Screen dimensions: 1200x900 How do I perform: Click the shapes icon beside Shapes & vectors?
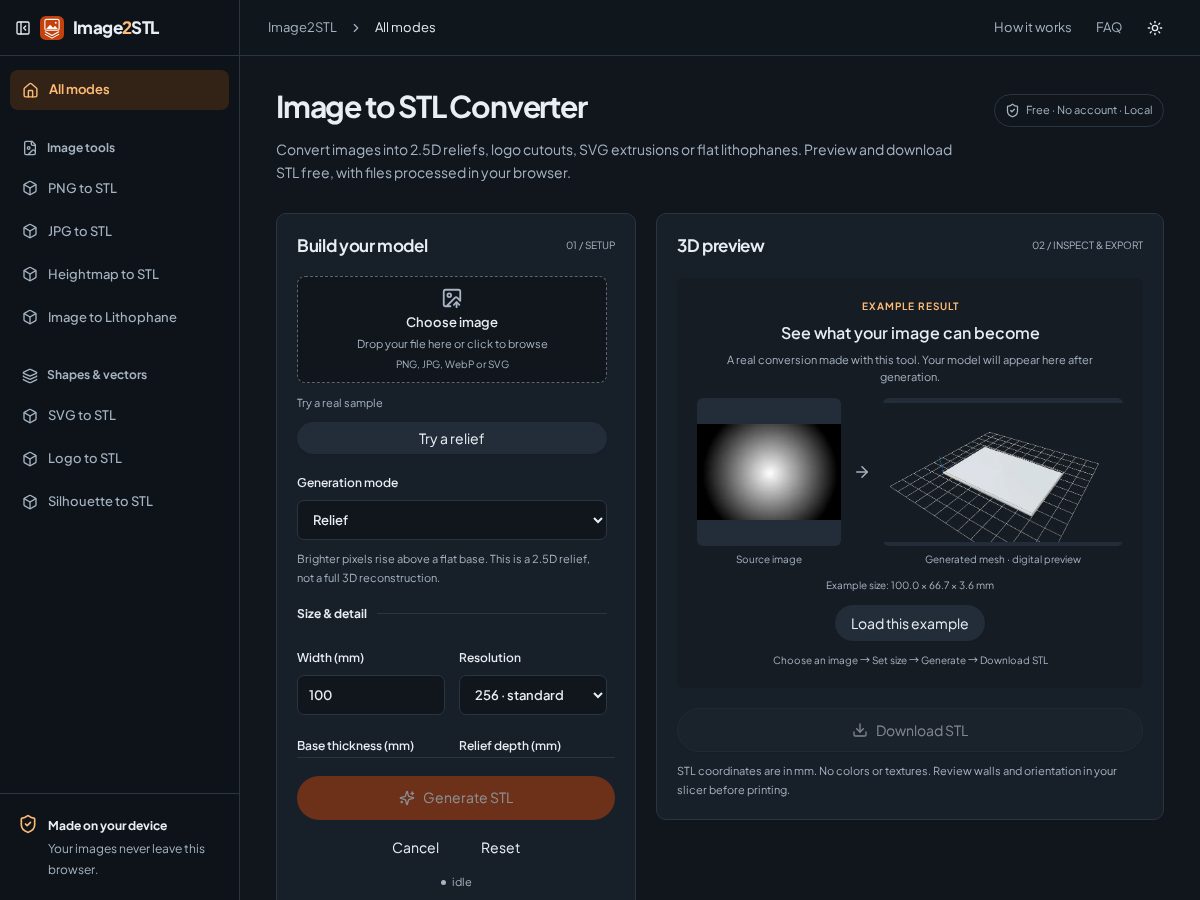pos(30,375)
